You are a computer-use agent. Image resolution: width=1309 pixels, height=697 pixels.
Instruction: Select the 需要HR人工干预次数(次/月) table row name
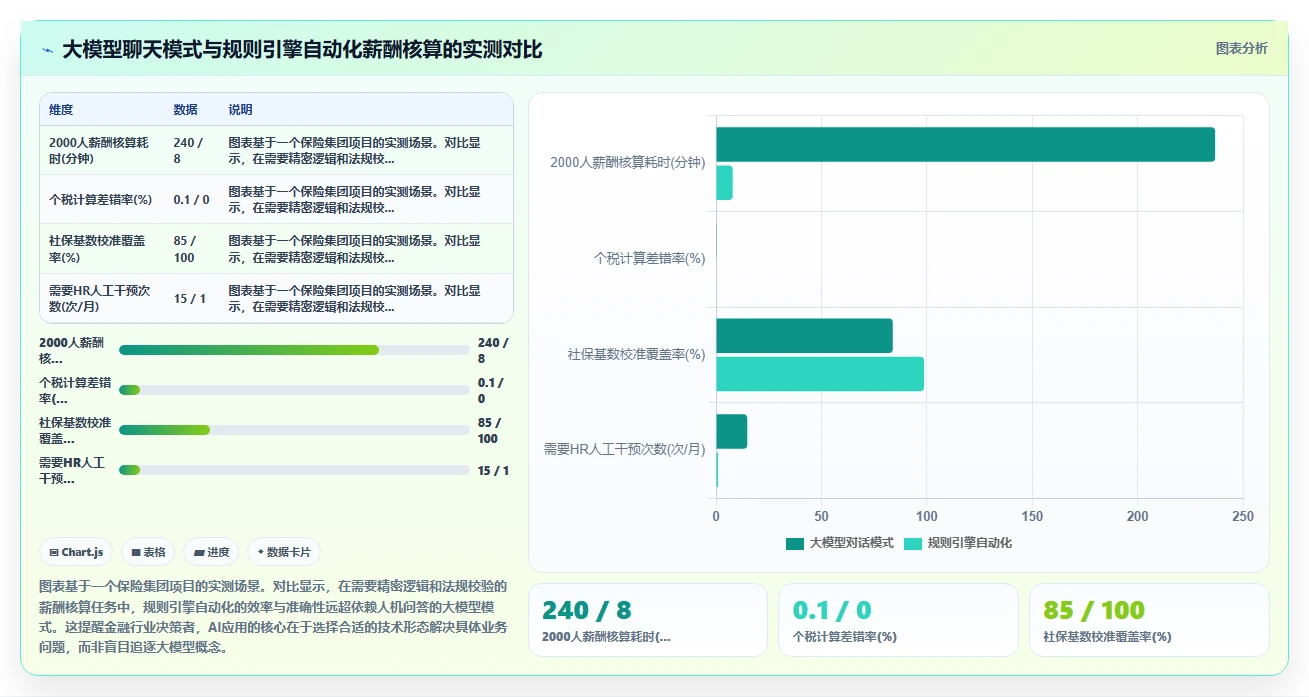[x=100, y=298]
